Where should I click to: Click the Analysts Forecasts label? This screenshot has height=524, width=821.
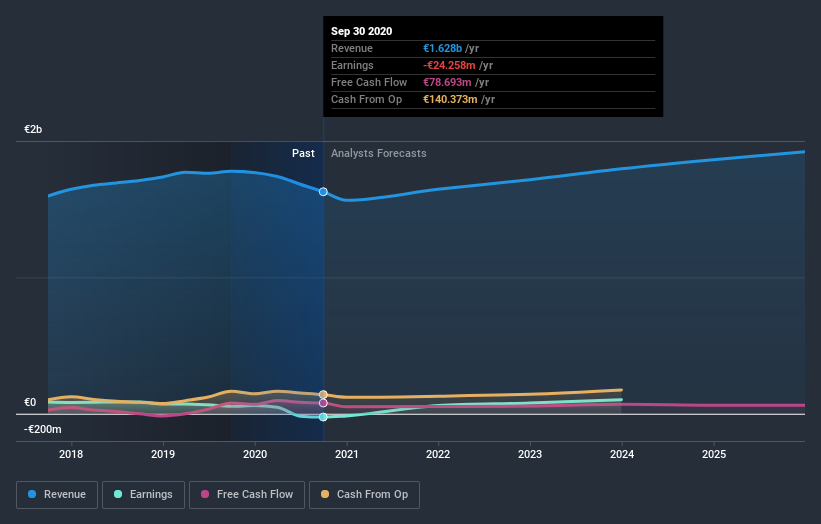pos(379,153)
